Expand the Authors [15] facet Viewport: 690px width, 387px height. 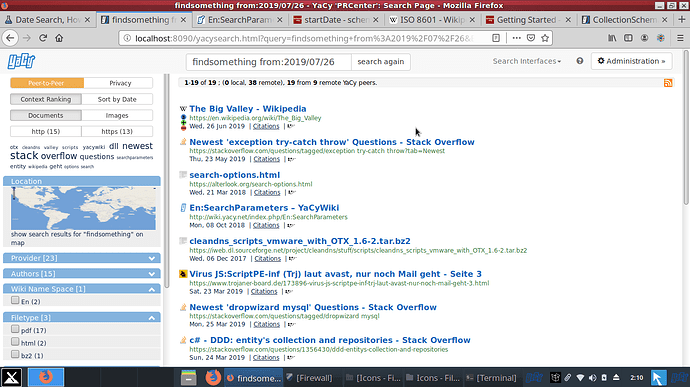tap(82, 273)
